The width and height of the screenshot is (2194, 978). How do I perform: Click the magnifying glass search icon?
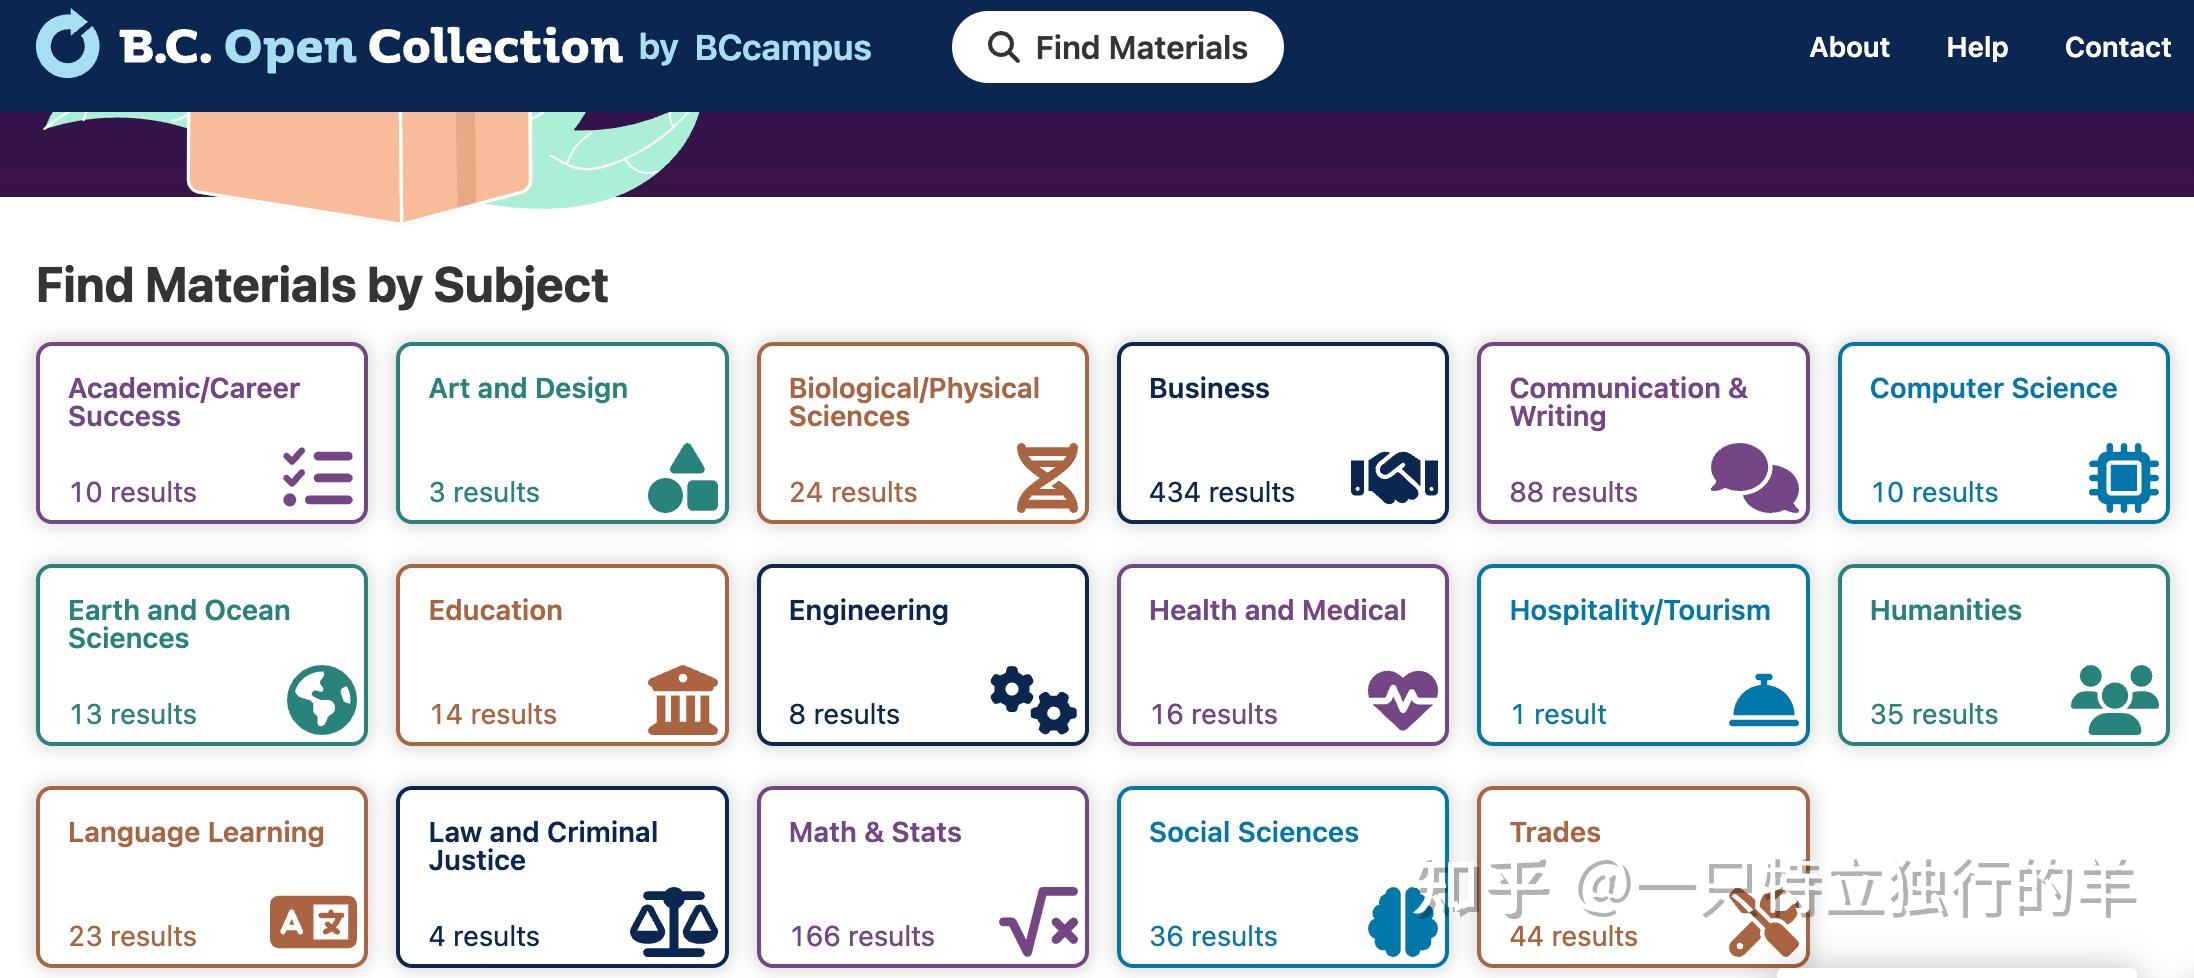click(1003, 47)
